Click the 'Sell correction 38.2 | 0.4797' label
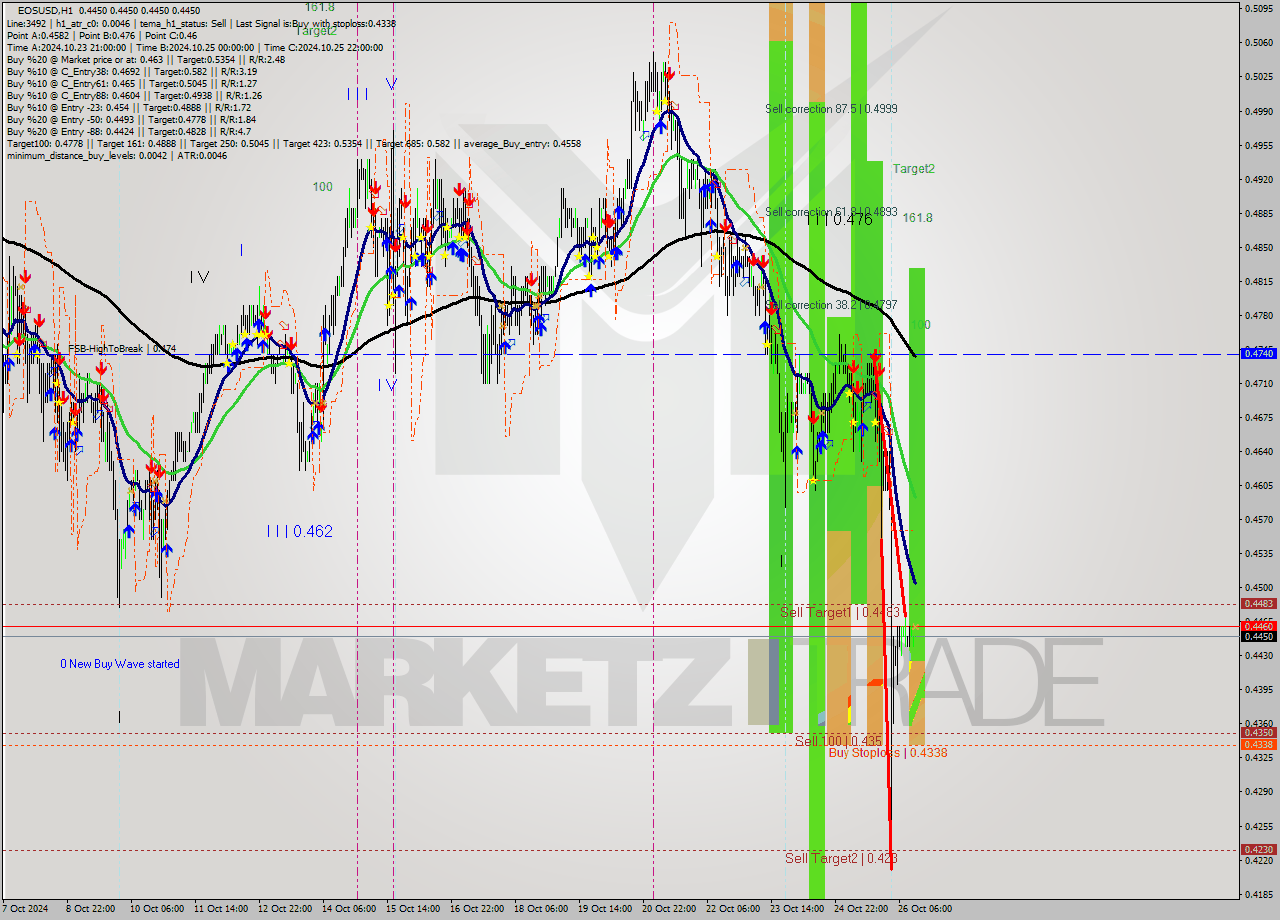 point(831,305)
